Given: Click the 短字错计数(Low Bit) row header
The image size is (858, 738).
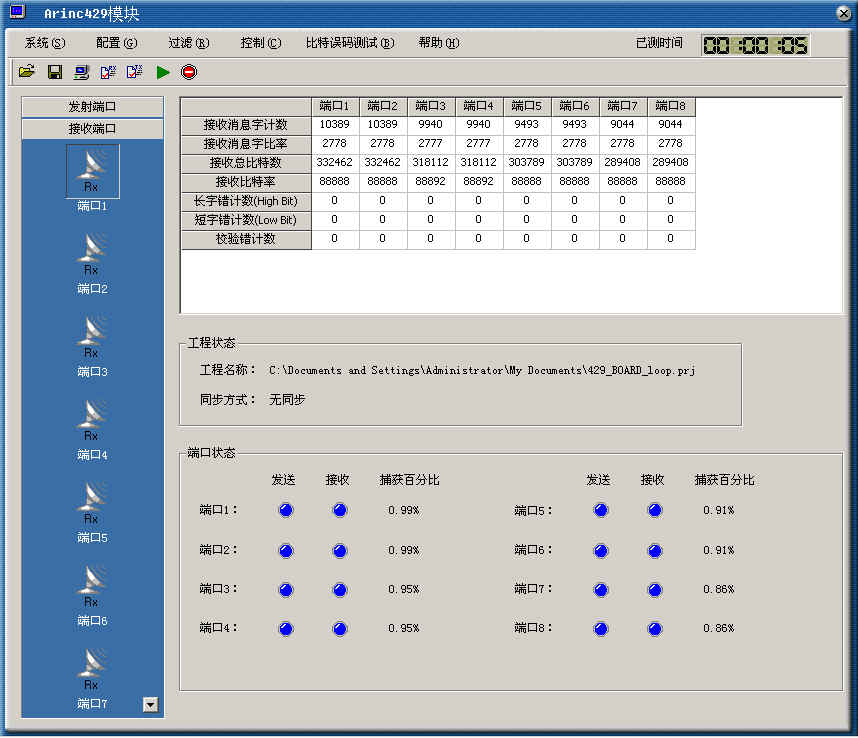Looking at the screenshot, I should pyautogui.click(x=246, y=220).
